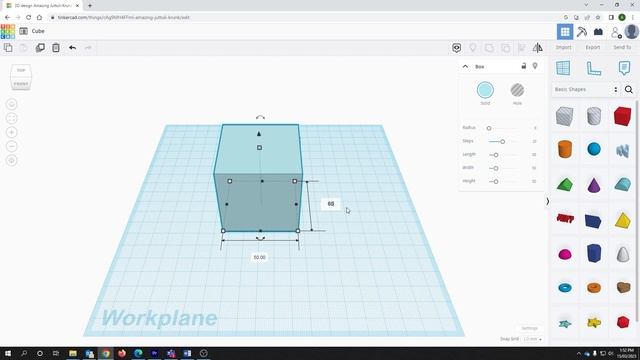Viewport: 640px width, 360px height.
Task: Adjust the Radius slider handle
Action: click(489, 128)
